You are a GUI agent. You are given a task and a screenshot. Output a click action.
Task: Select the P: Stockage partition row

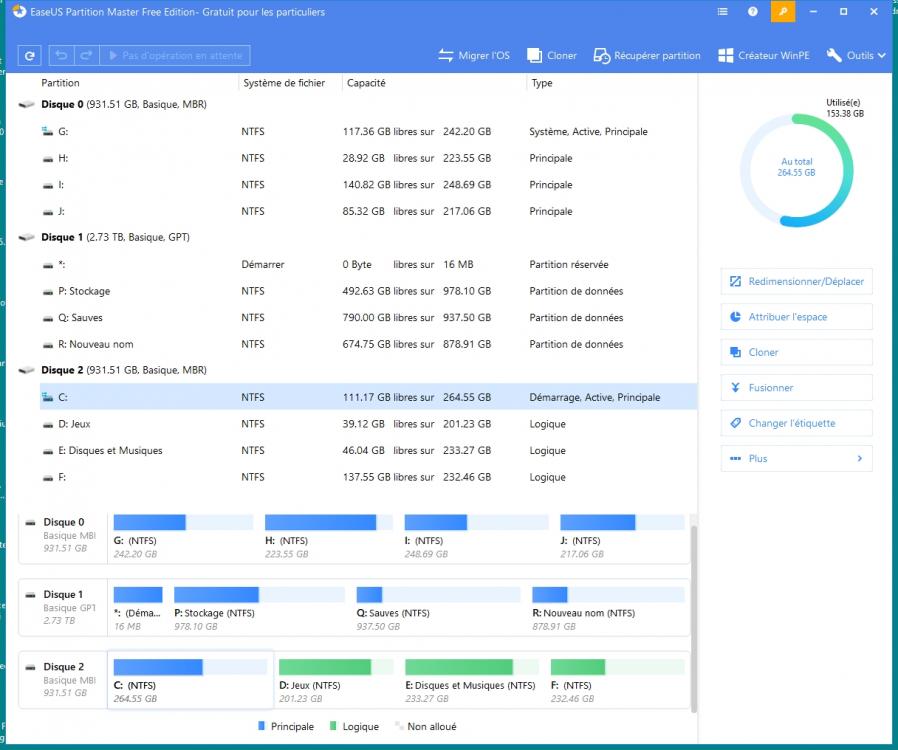pyautogui.click(x=368, y=291)
